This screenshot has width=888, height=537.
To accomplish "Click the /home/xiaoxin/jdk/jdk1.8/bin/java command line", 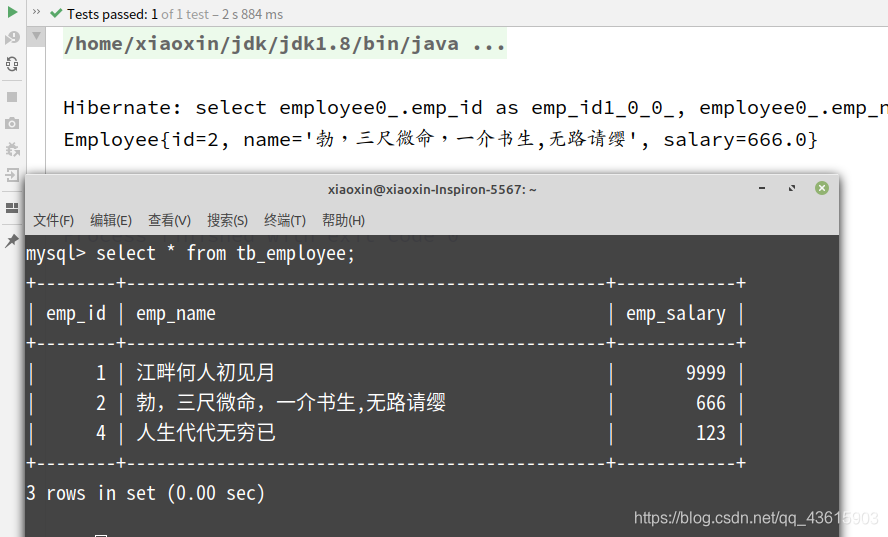I will pyautogui.click(x=285, y=44).
